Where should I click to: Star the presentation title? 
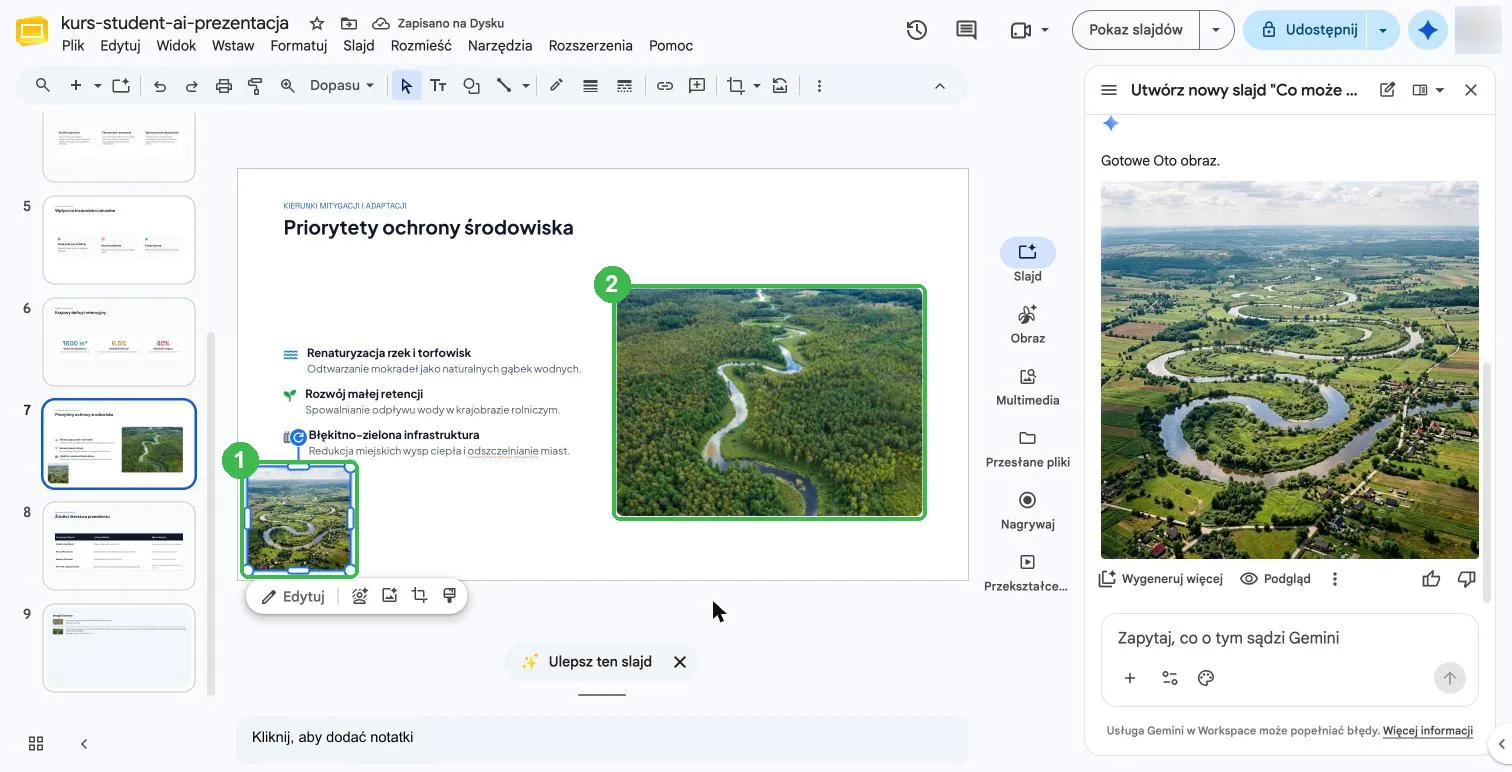point(317,23)
